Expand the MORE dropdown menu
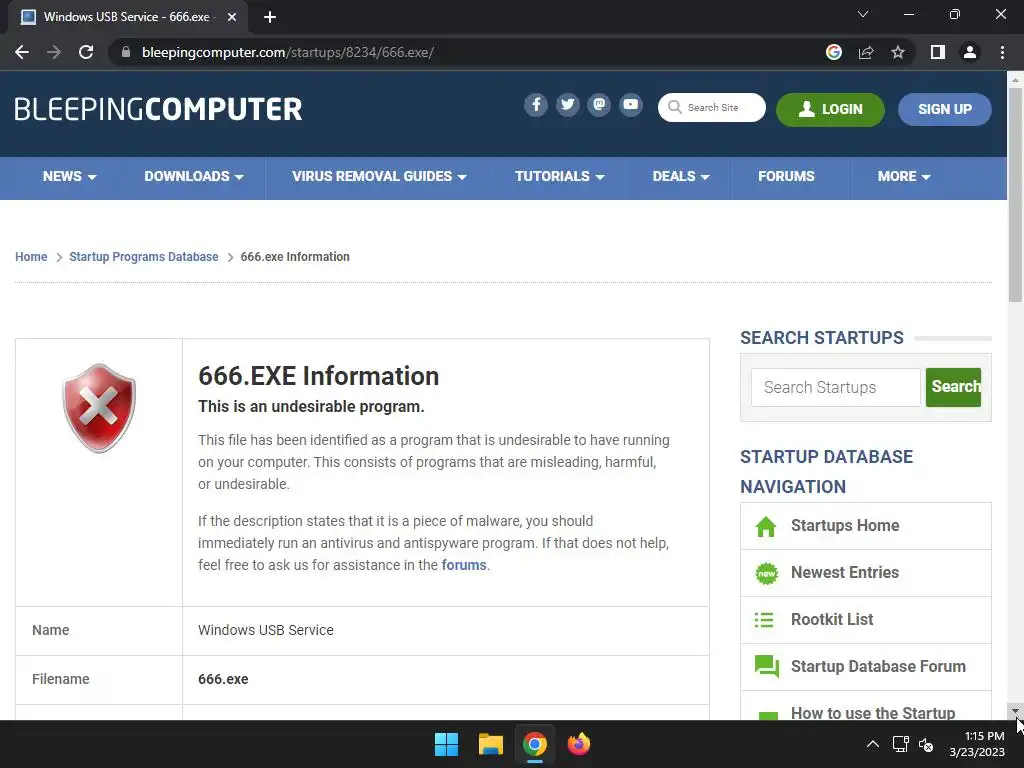 click(x=903, y=177)
